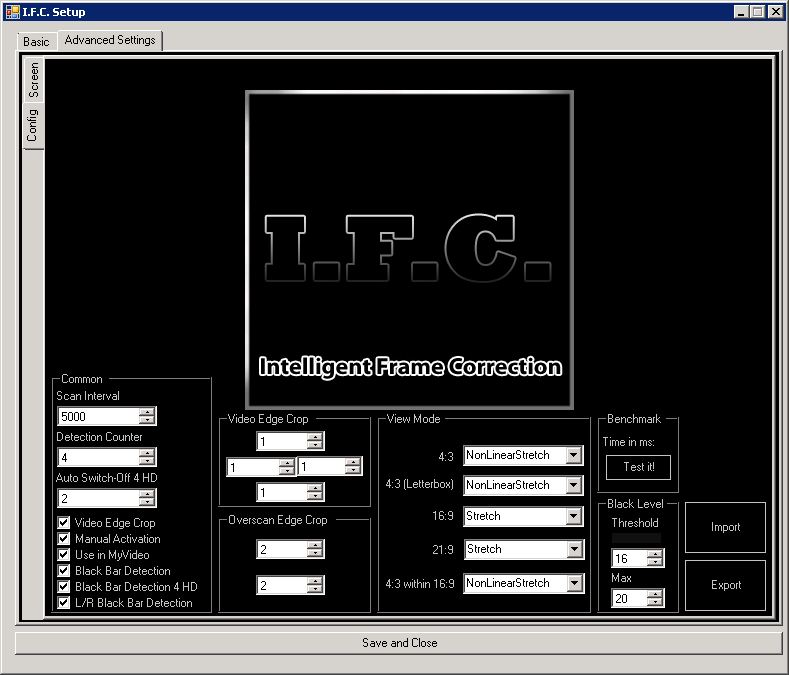Screen dimensions: 789x675
Task: Open the 4:3 view mode dropdown
Action: 573,456
